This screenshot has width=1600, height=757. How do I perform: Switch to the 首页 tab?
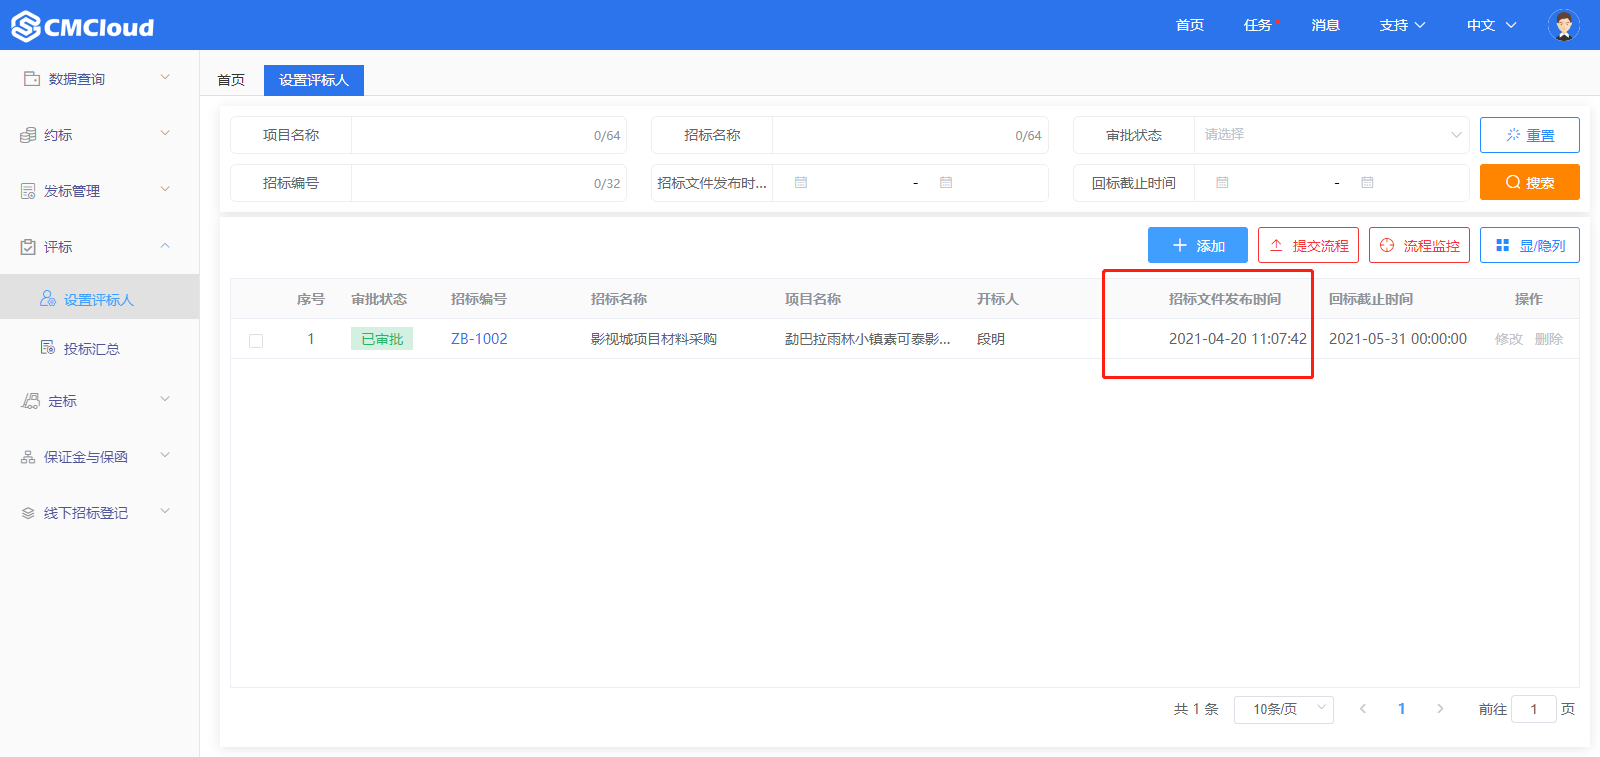point(231,80)
